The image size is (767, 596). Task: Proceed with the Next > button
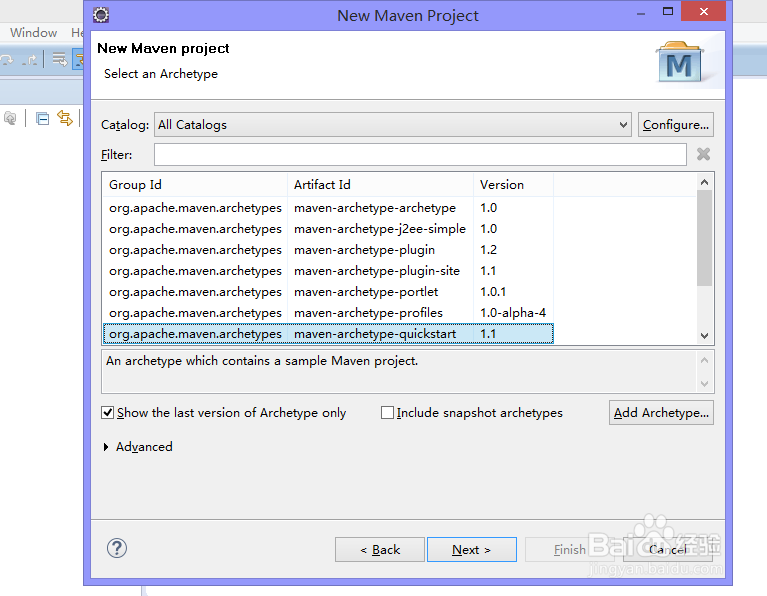(472, 550)
